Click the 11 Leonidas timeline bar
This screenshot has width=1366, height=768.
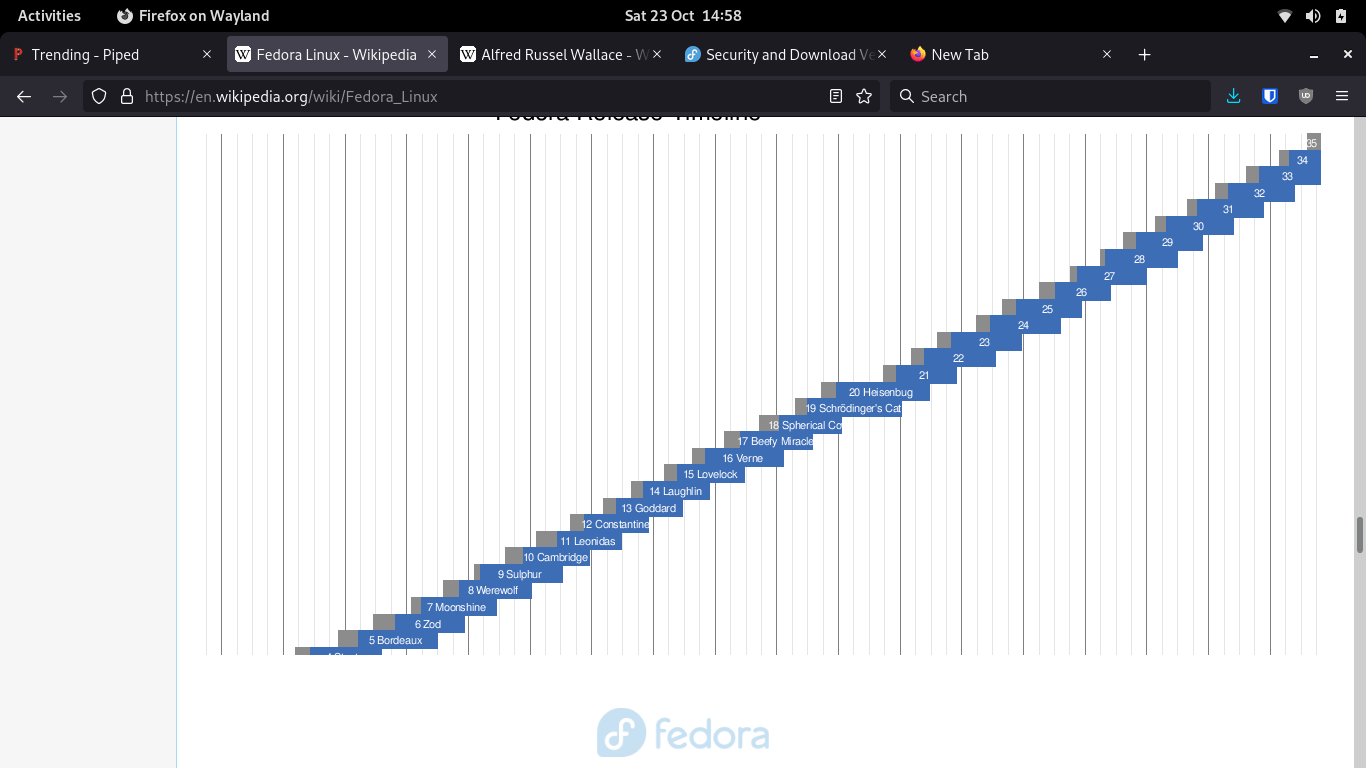[589, 541]
